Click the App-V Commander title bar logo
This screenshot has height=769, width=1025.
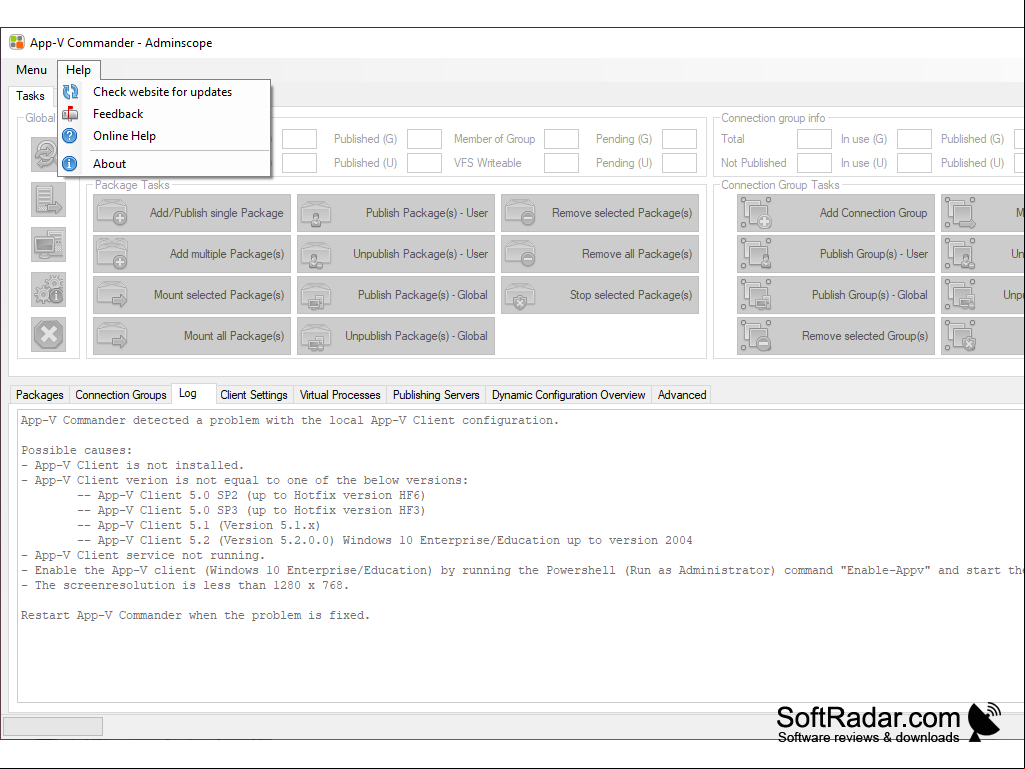coord(17,43)
